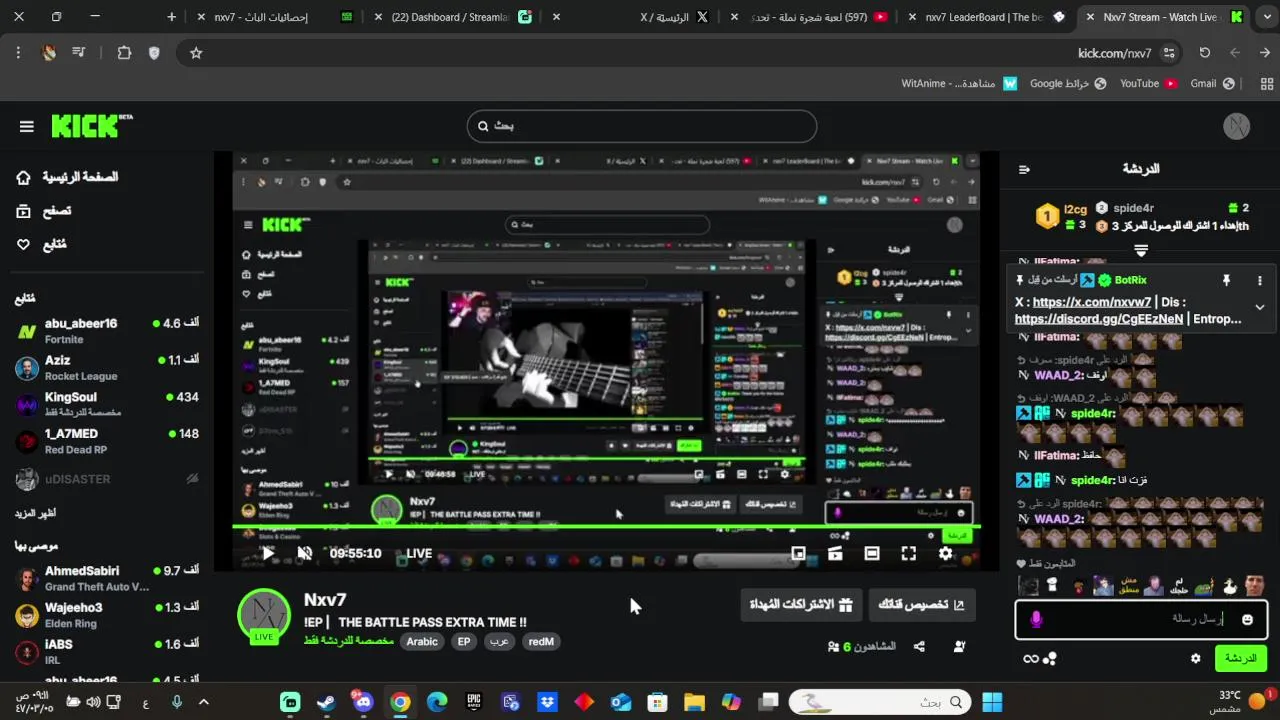Unmute the stream player volume
Screen dimensions: 1280x720
coord(305,553)
